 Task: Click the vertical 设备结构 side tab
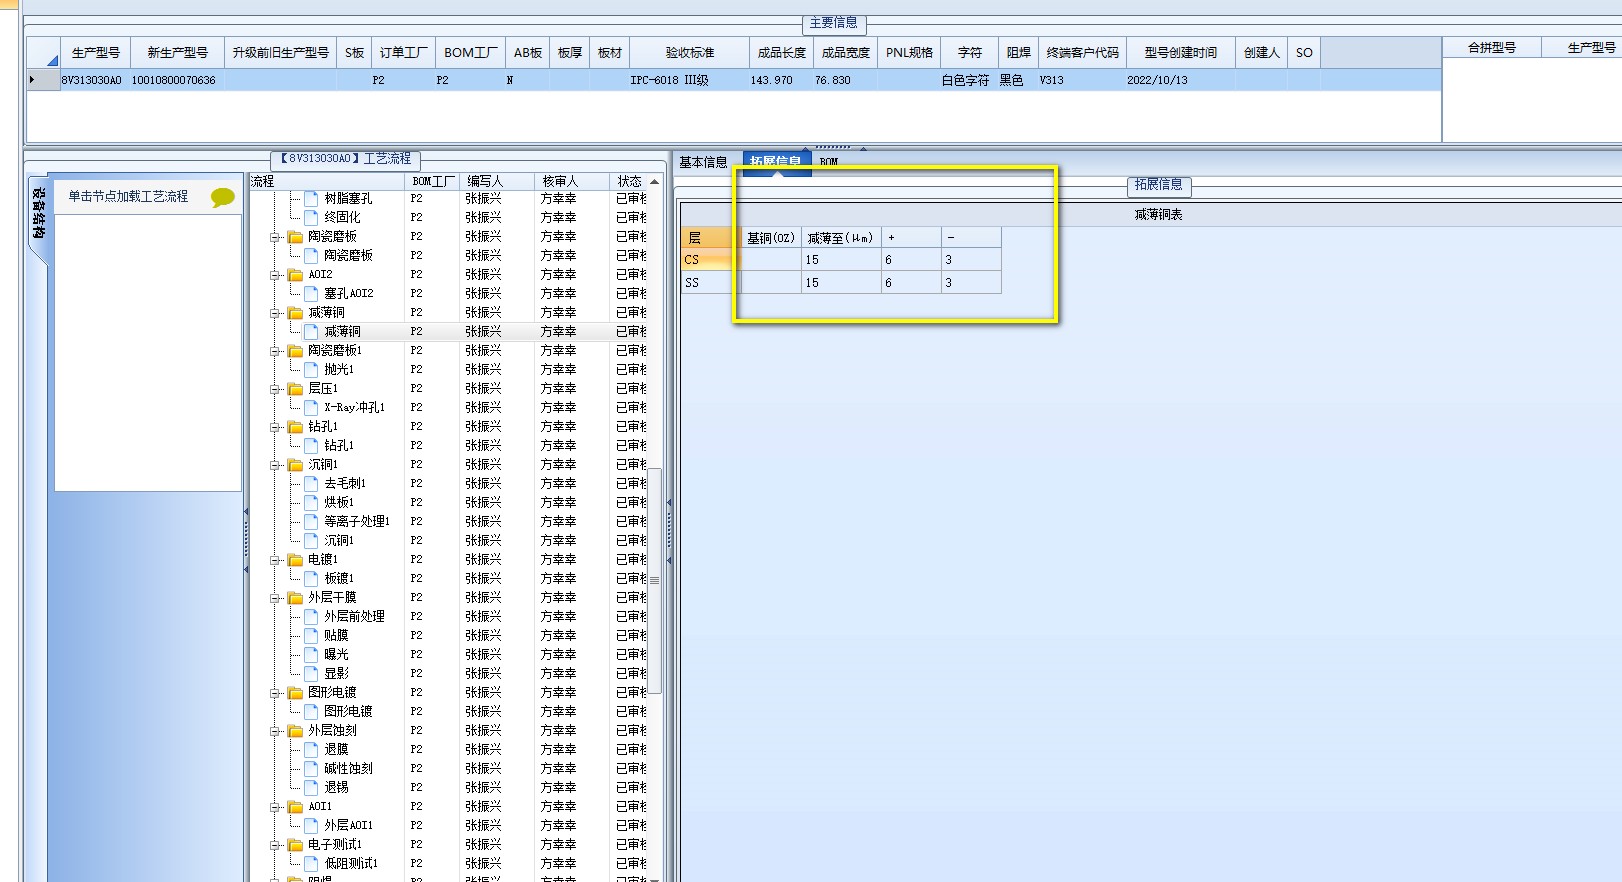[38, 213]
